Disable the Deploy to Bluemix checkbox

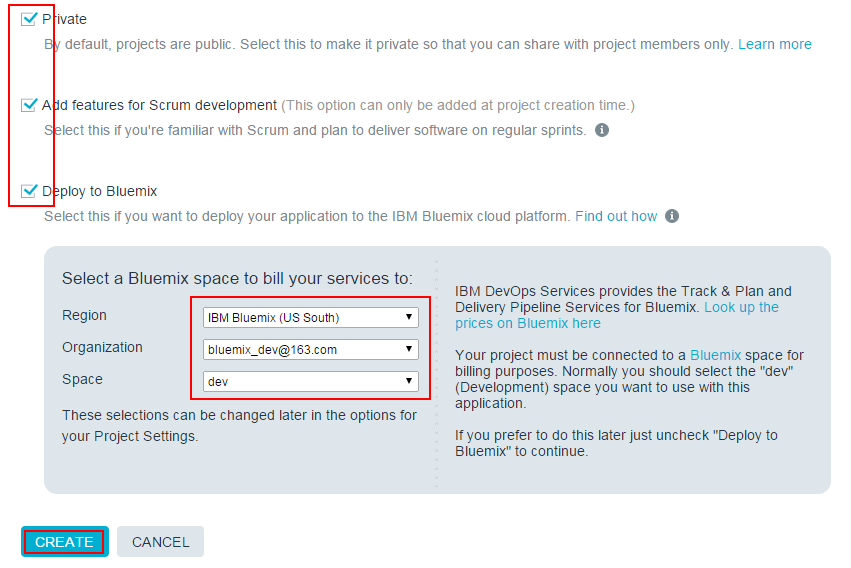pos(29,190)
